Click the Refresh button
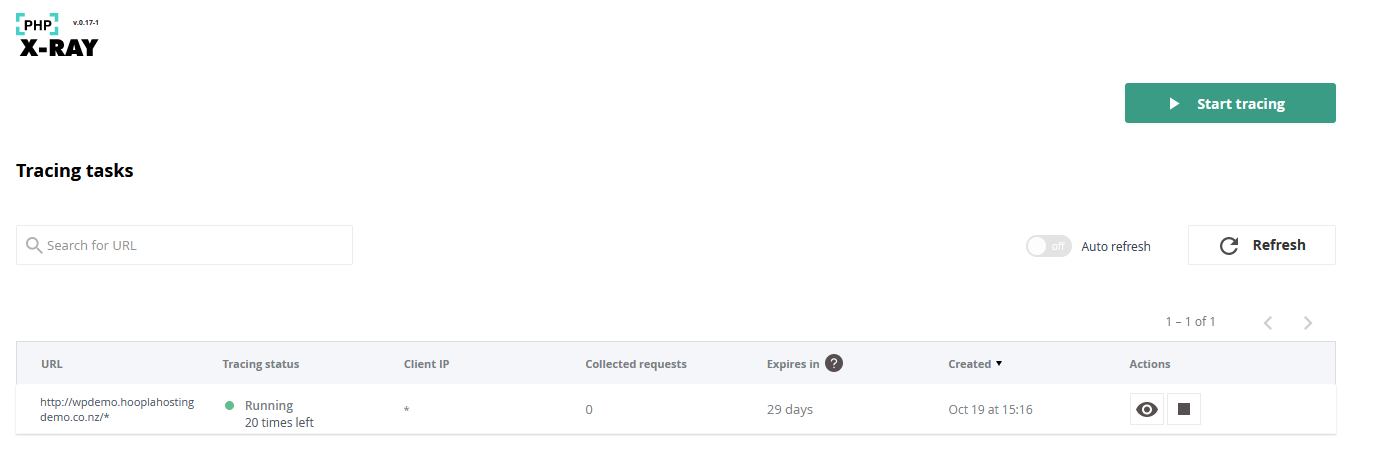Screen dimensions: 1381x464 coord(1261,245)
